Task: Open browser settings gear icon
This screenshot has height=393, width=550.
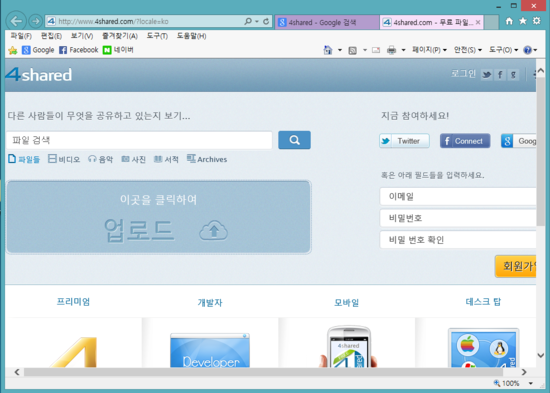Action: tap(537, 21)
